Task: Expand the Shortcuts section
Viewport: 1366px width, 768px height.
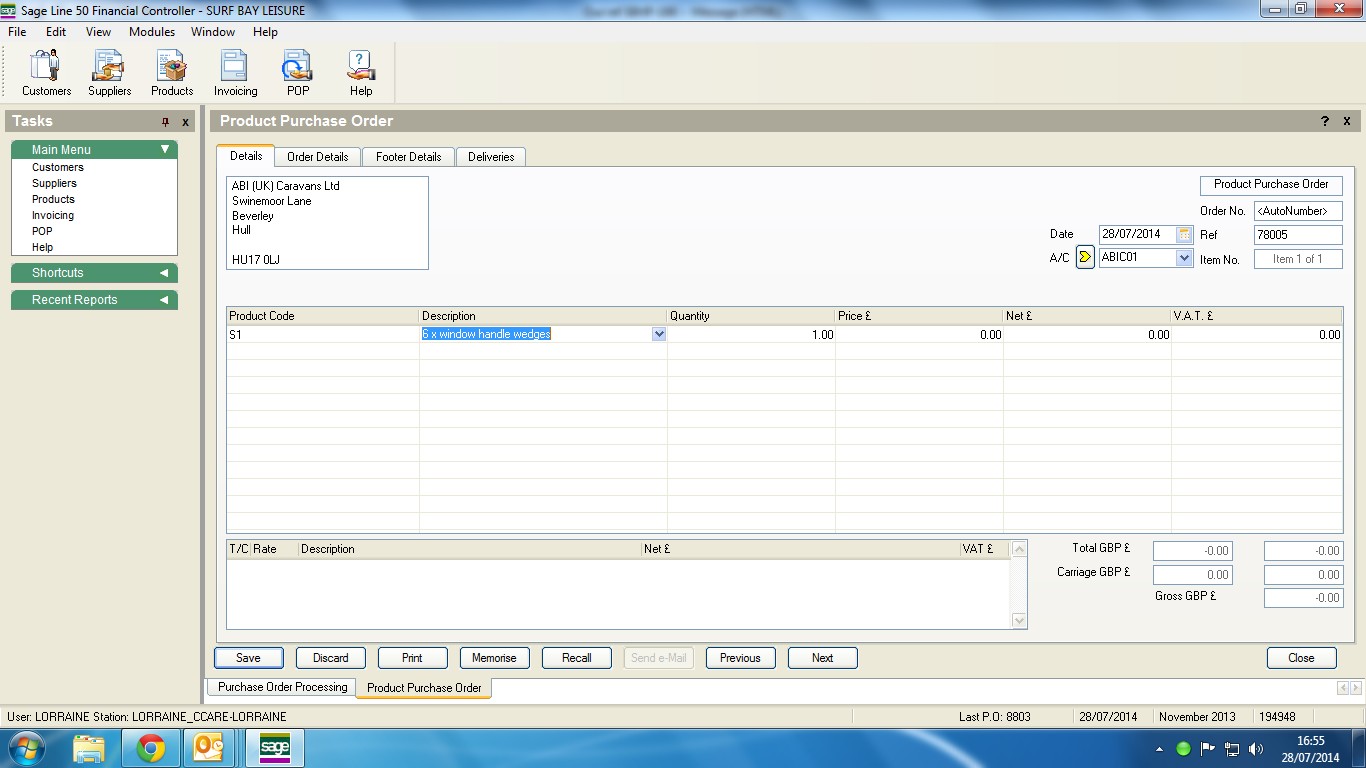Action: pos(164,273)
